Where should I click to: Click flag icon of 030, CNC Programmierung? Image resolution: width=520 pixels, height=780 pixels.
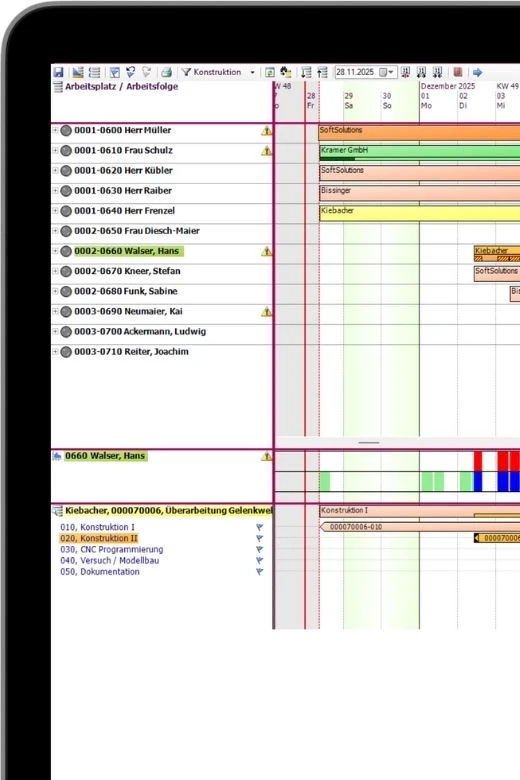click(259, 550)
